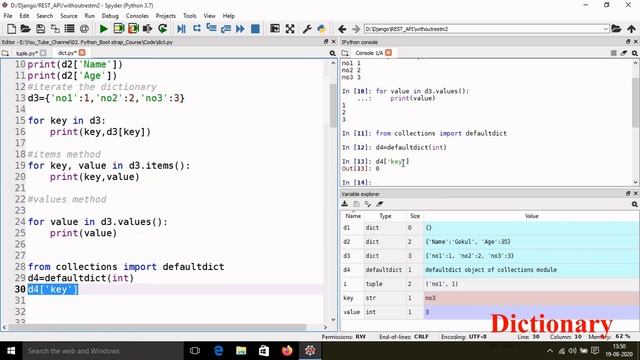
Task: Open the Search menu
Action: pyautogui.click(x=44, y=16)
